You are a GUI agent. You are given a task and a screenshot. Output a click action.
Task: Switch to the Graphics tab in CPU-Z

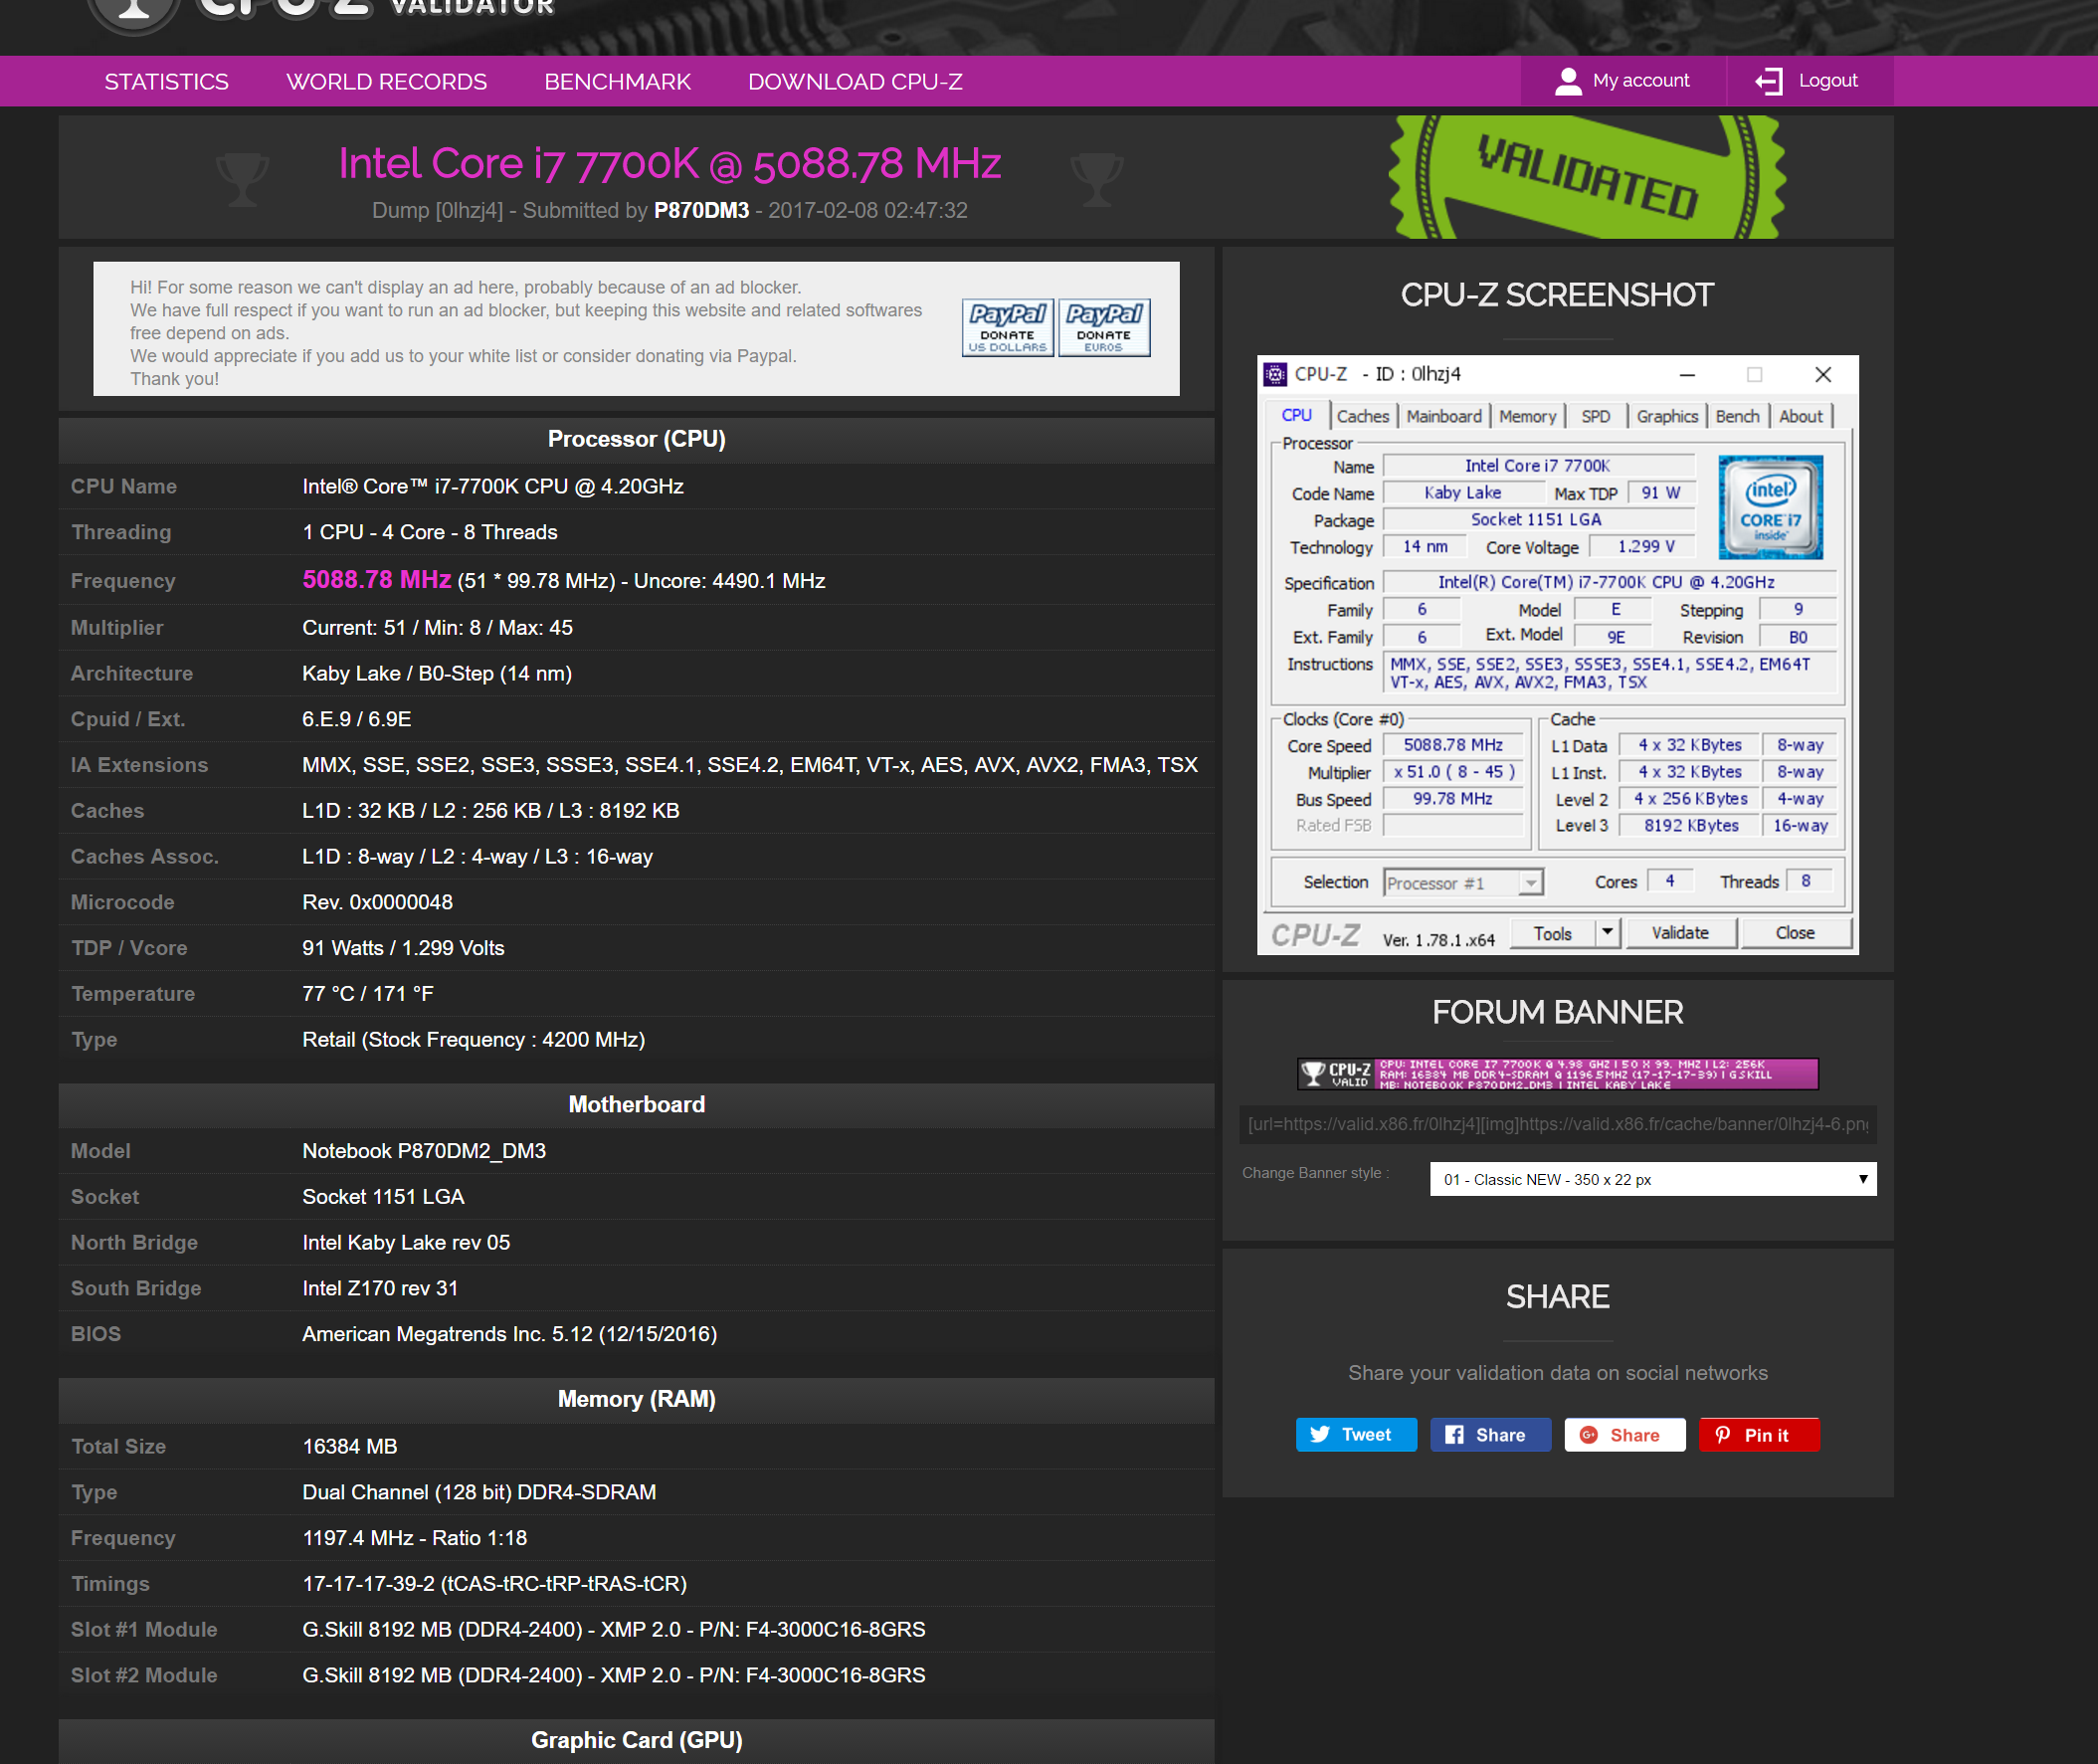[1666, 416]
